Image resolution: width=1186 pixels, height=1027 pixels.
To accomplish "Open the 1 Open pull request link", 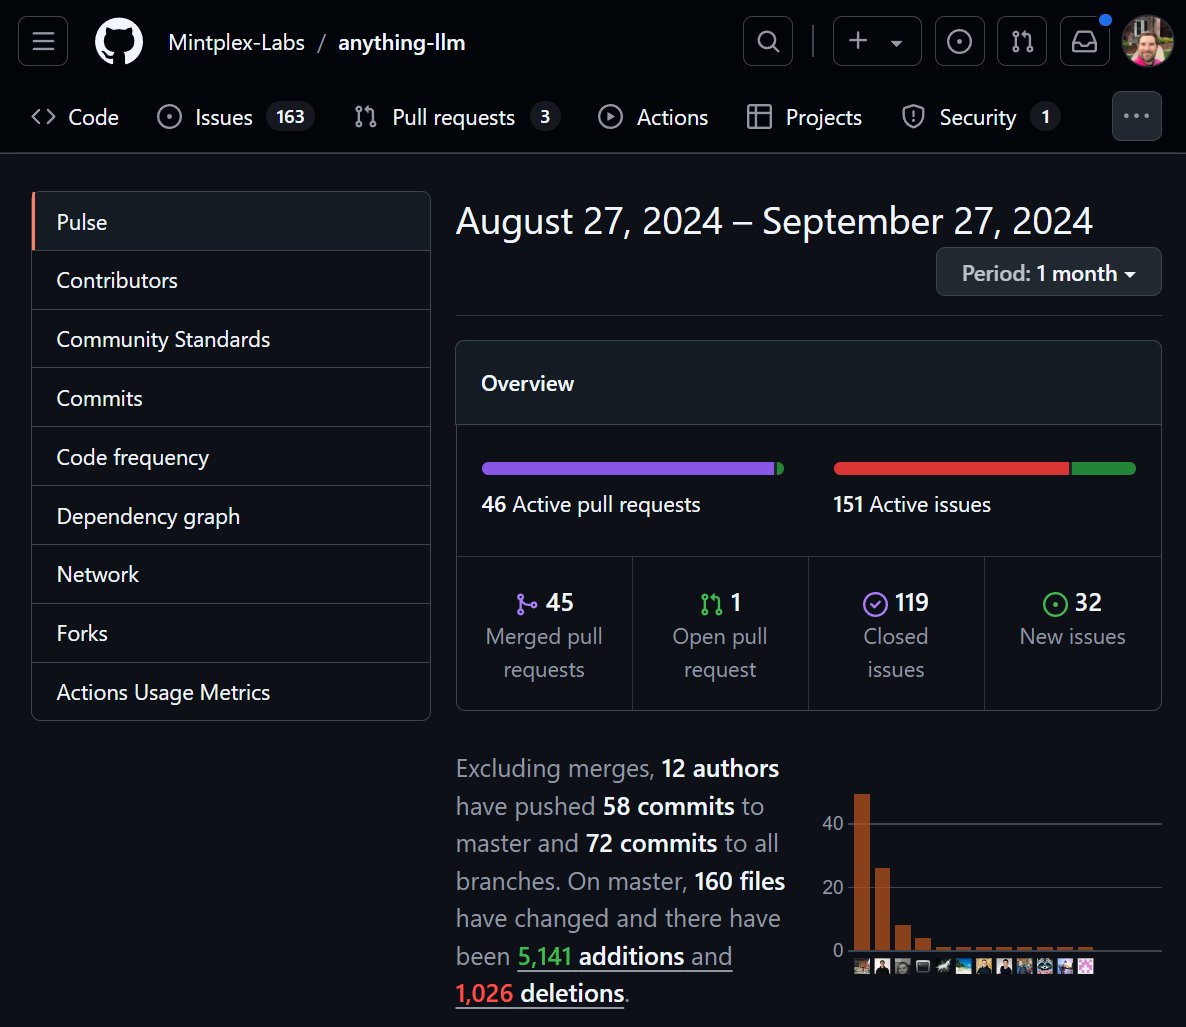I will (720, 635).
